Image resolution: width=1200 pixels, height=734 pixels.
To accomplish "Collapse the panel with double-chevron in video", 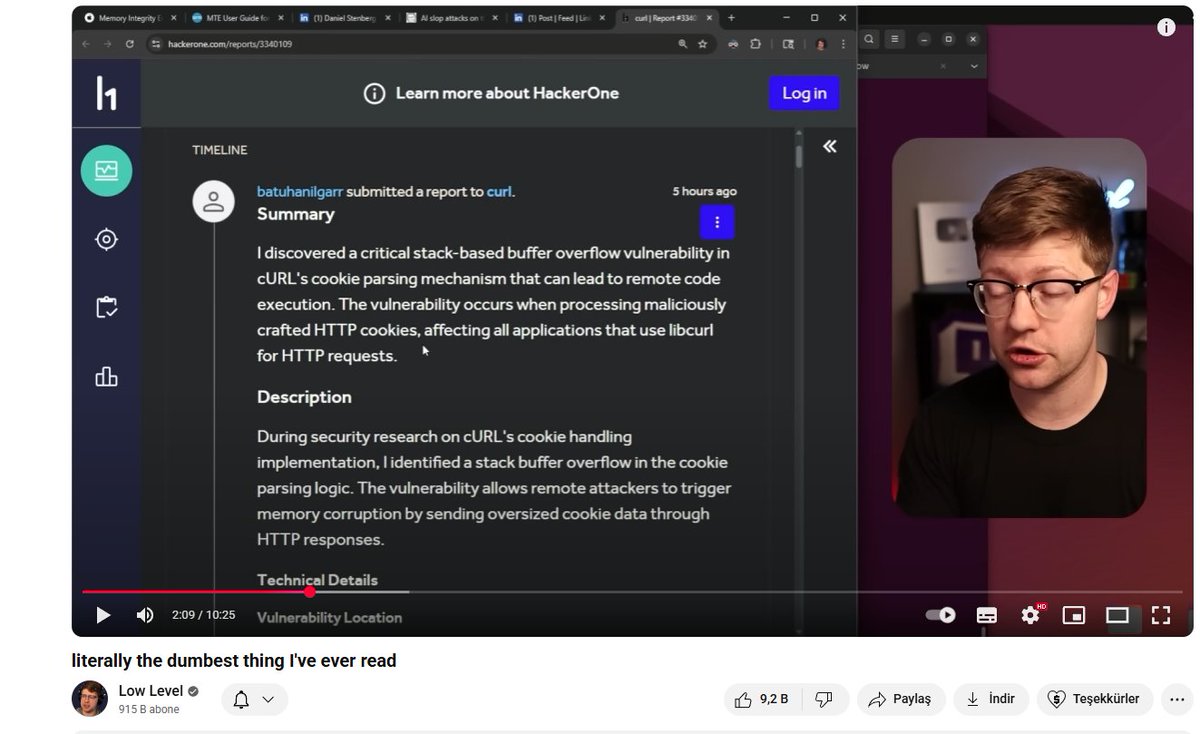I will pos(829,146).
